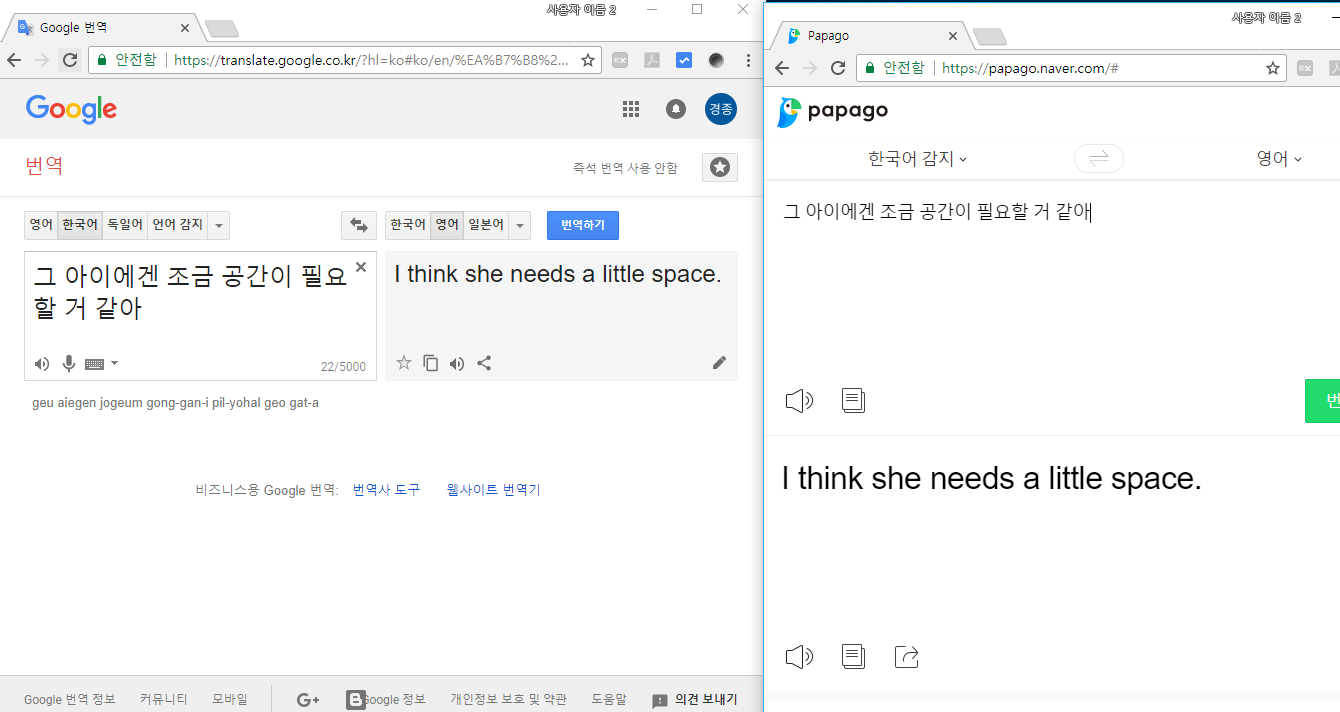Expand the 영어 target language dropdown in Papago
The width and height of the screenshot is (1340, 712).
(1279, 158)
